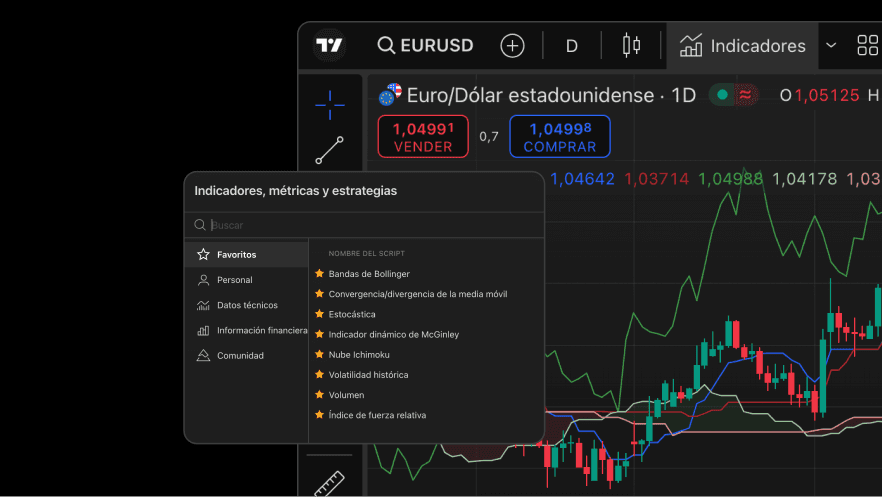
Task: Open the candlestick chart type icon
Action: tap(631, 46)
